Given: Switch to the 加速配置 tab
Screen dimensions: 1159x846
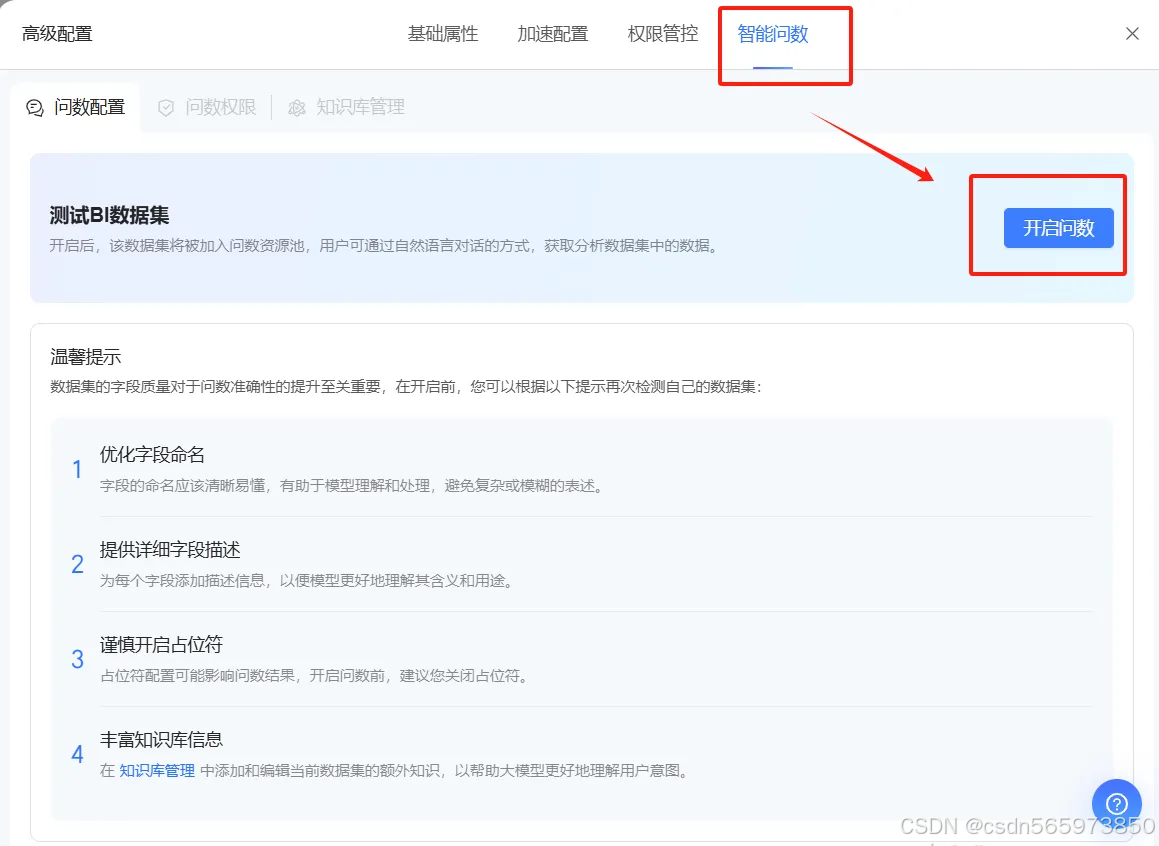Looking at the screenshot, I should pos(552,33).
